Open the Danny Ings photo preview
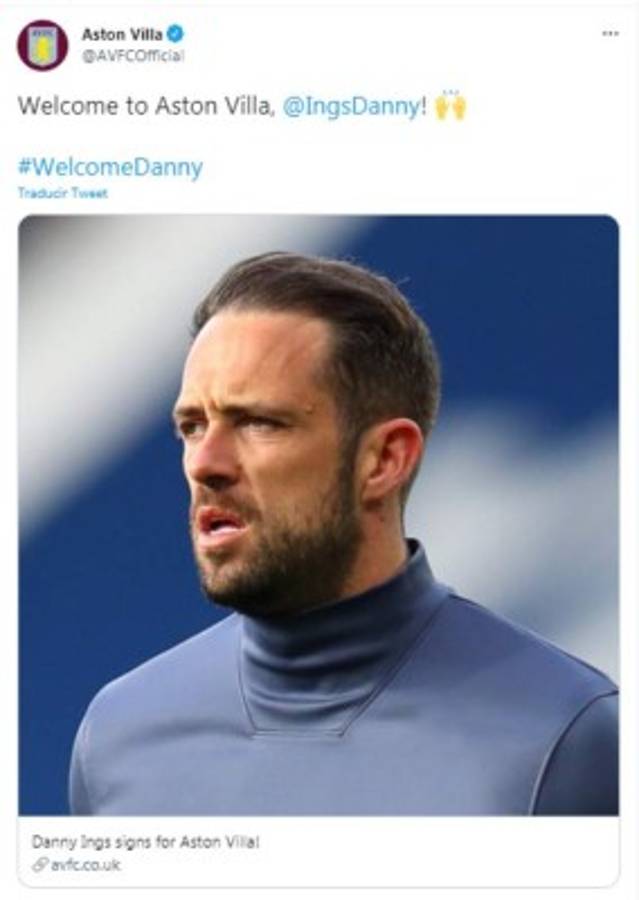Viewport: 639px width, 900px height. (319, 515)
